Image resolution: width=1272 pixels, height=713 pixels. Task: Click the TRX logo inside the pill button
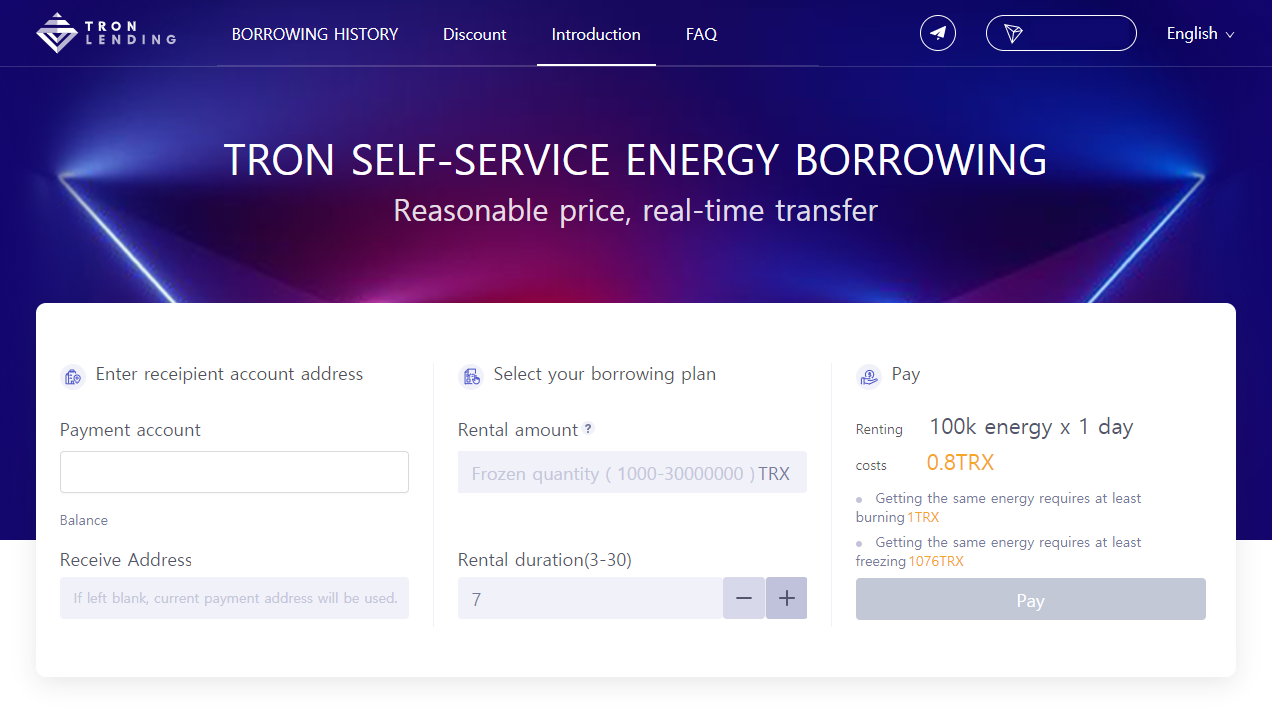(x=1013, y=32)
